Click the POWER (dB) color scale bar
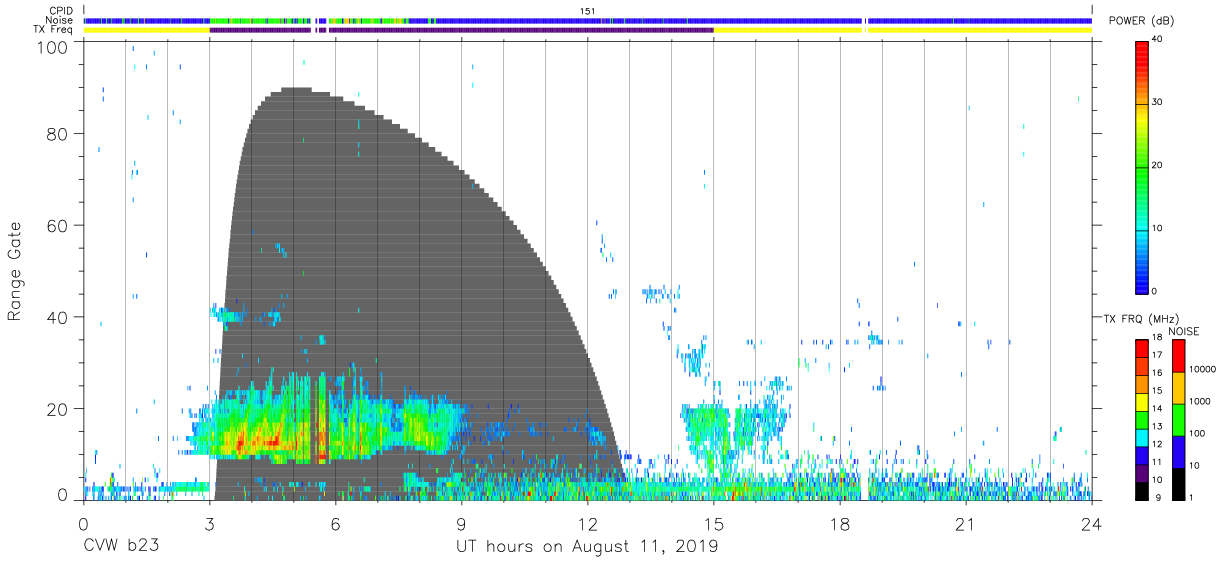 coord(1142,166)
